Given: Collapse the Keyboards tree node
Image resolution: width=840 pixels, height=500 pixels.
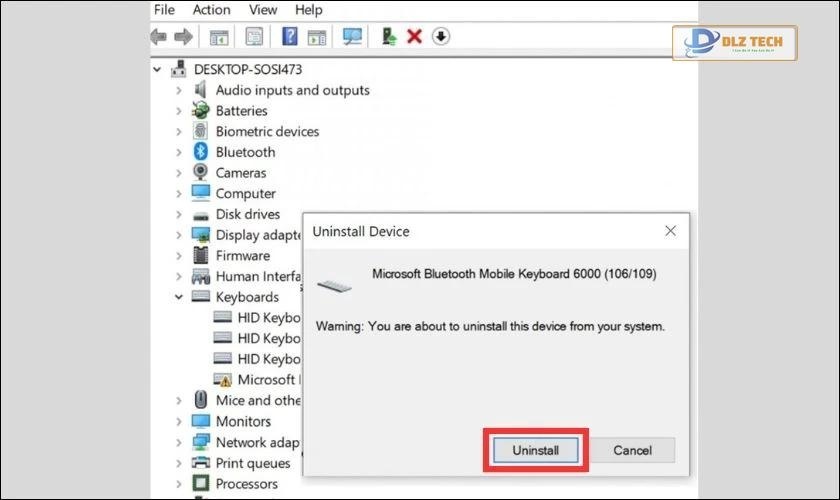Looking at the screenshot, I should point(179,297).
